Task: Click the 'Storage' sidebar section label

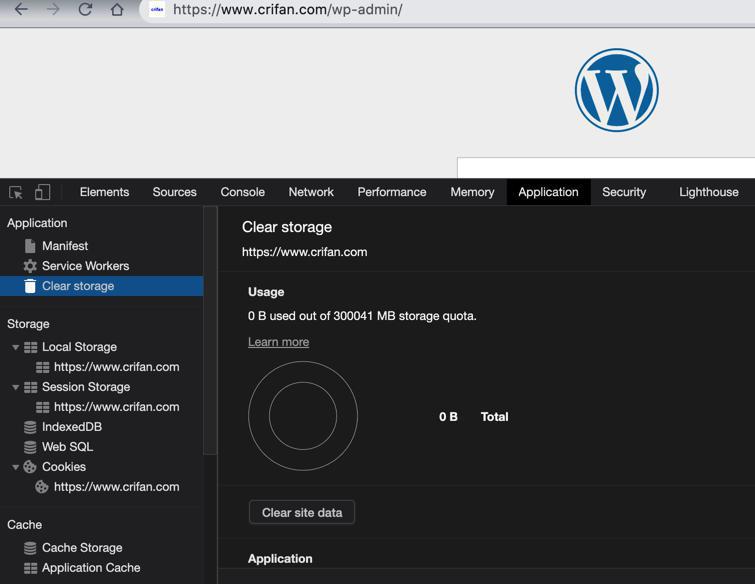Action: 28,324
